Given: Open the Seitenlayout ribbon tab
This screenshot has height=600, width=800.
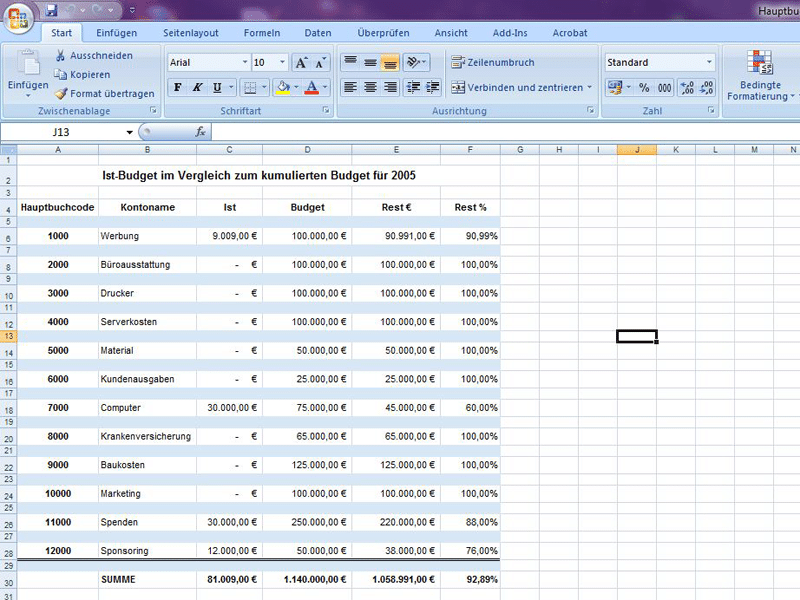Looking at the screenshot, I should tap(191, 33).
